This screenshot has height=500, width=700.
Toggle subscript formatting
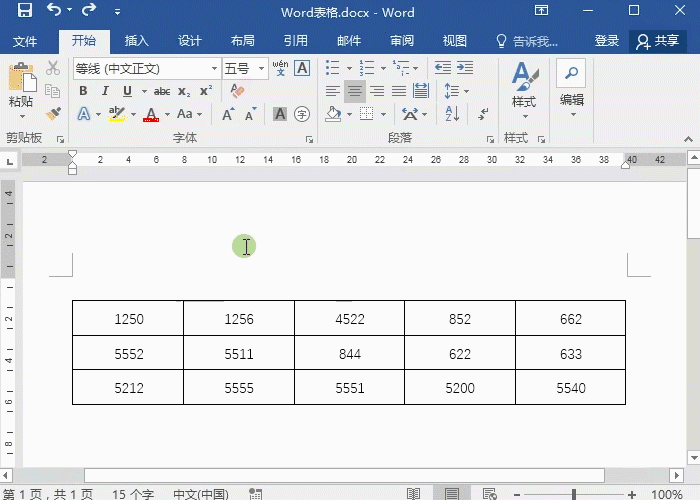184,92
